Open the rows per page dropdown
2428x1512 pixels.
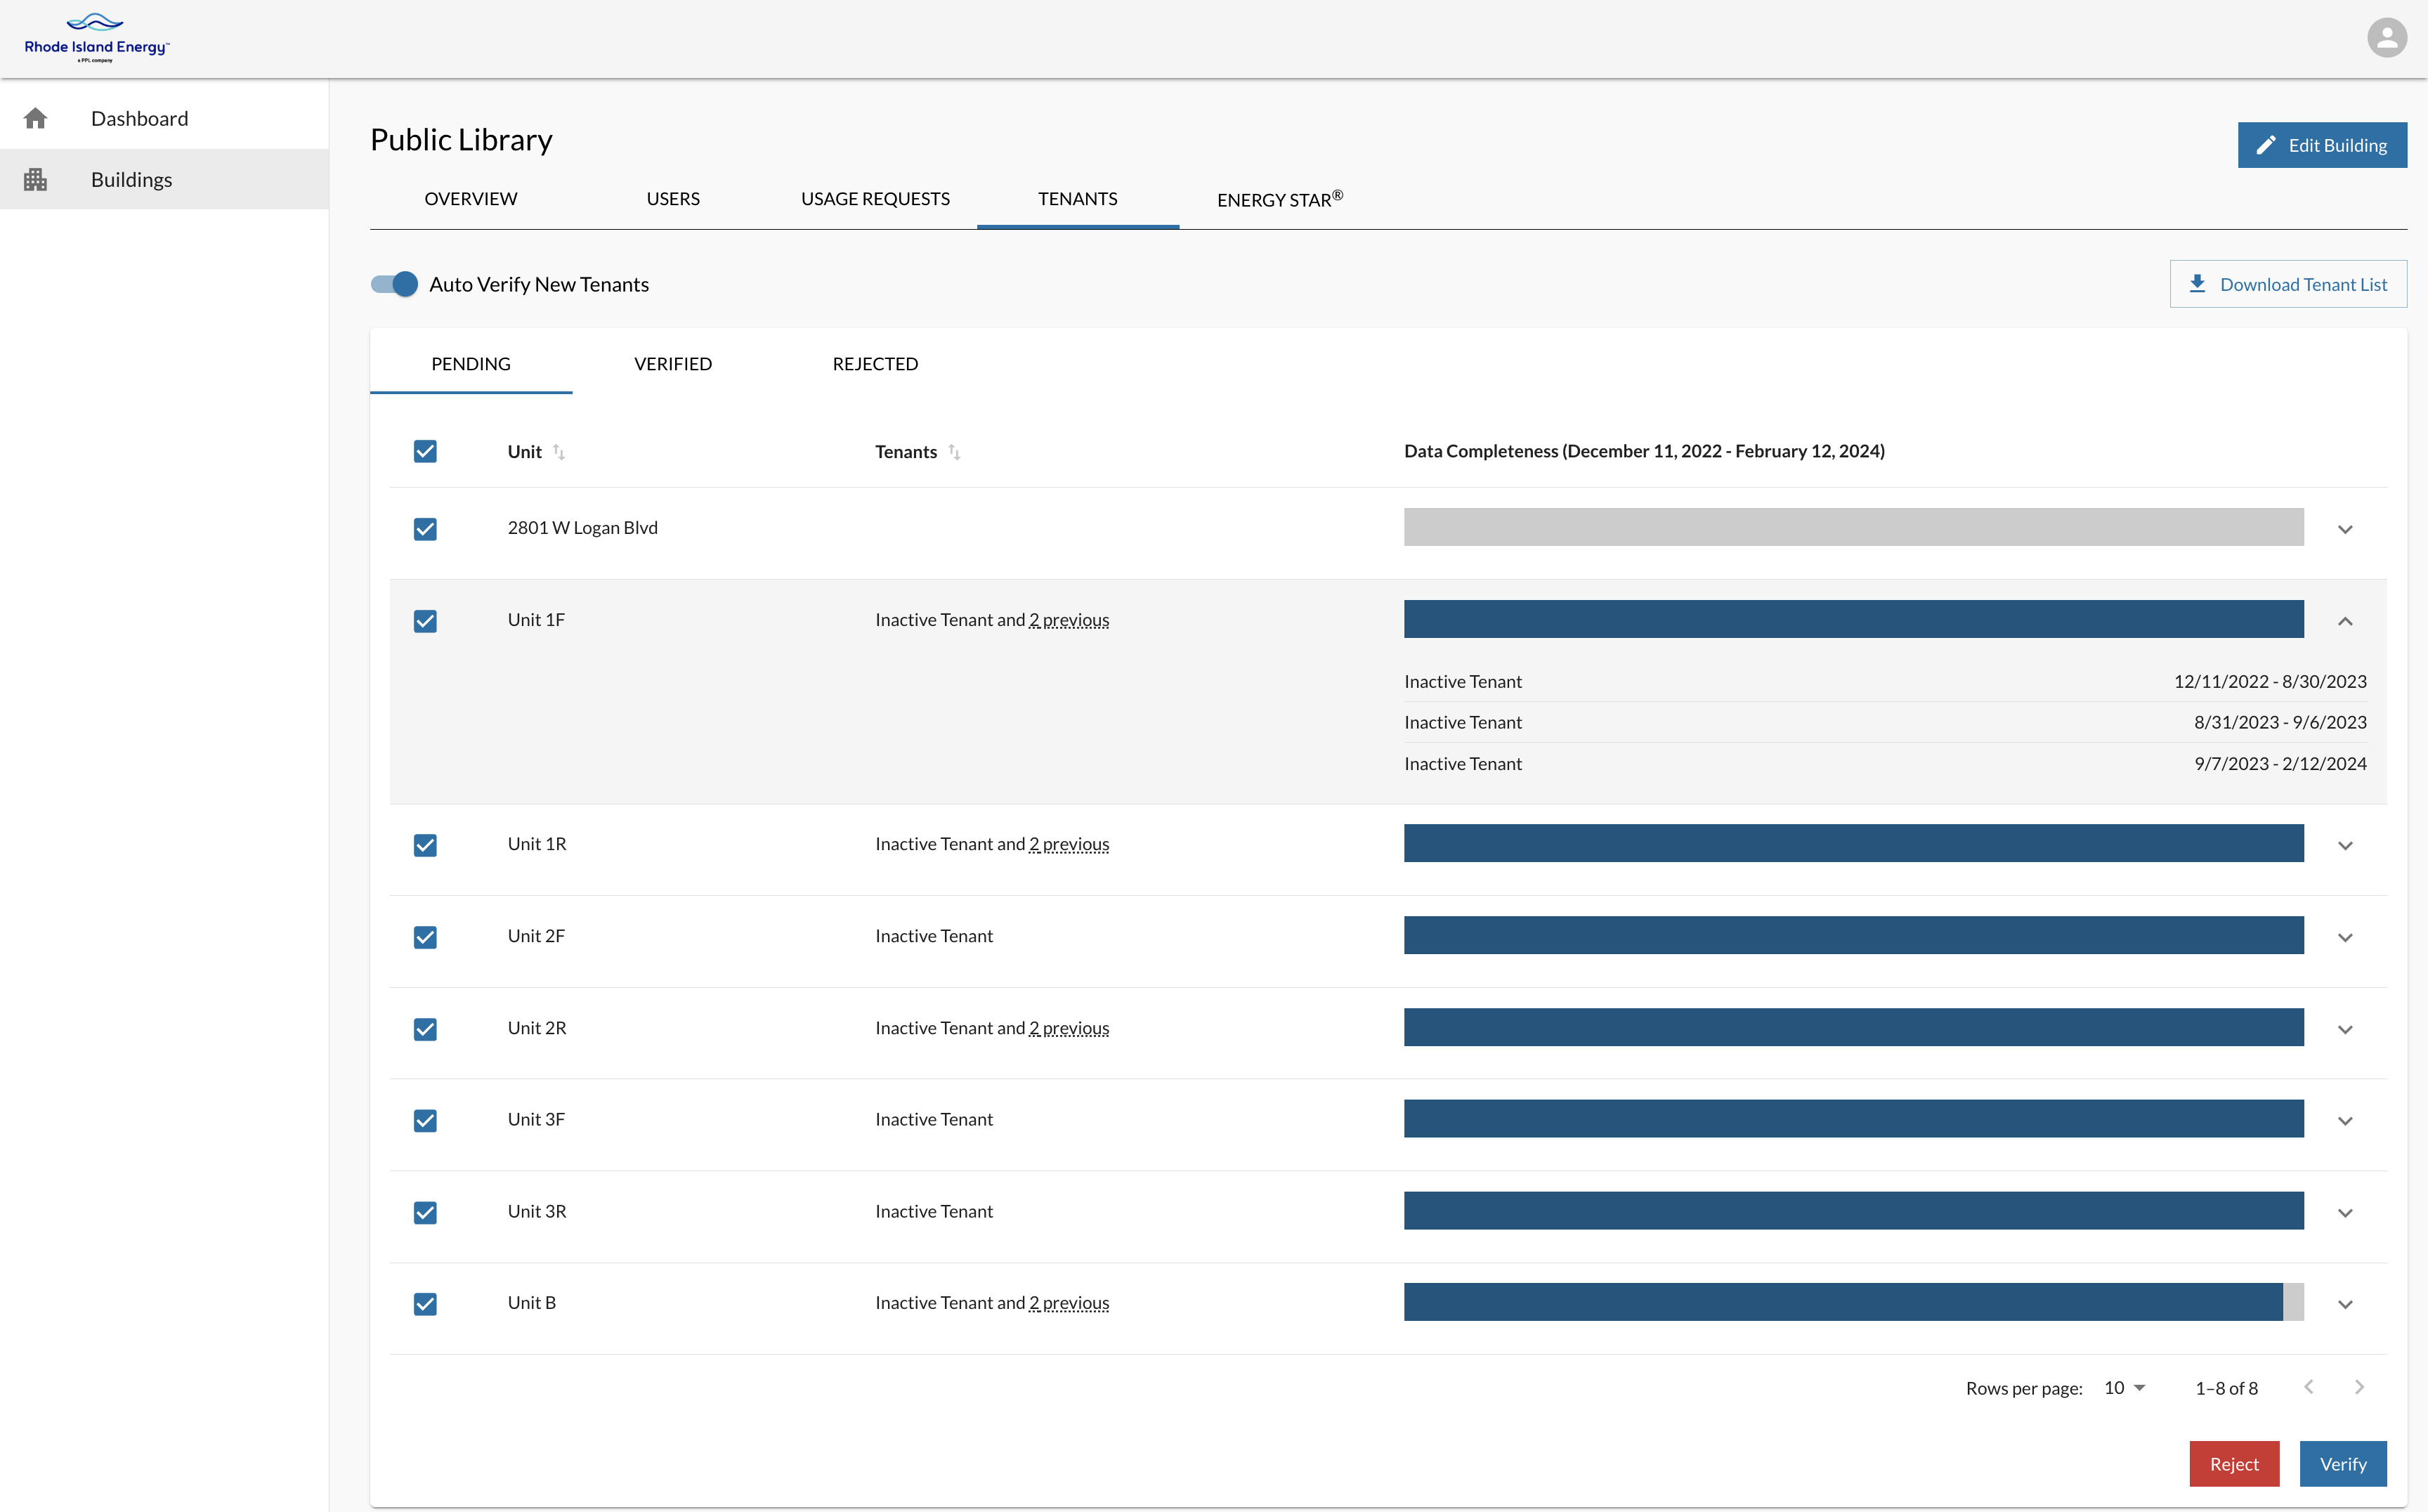(x=2125, y=1388)
